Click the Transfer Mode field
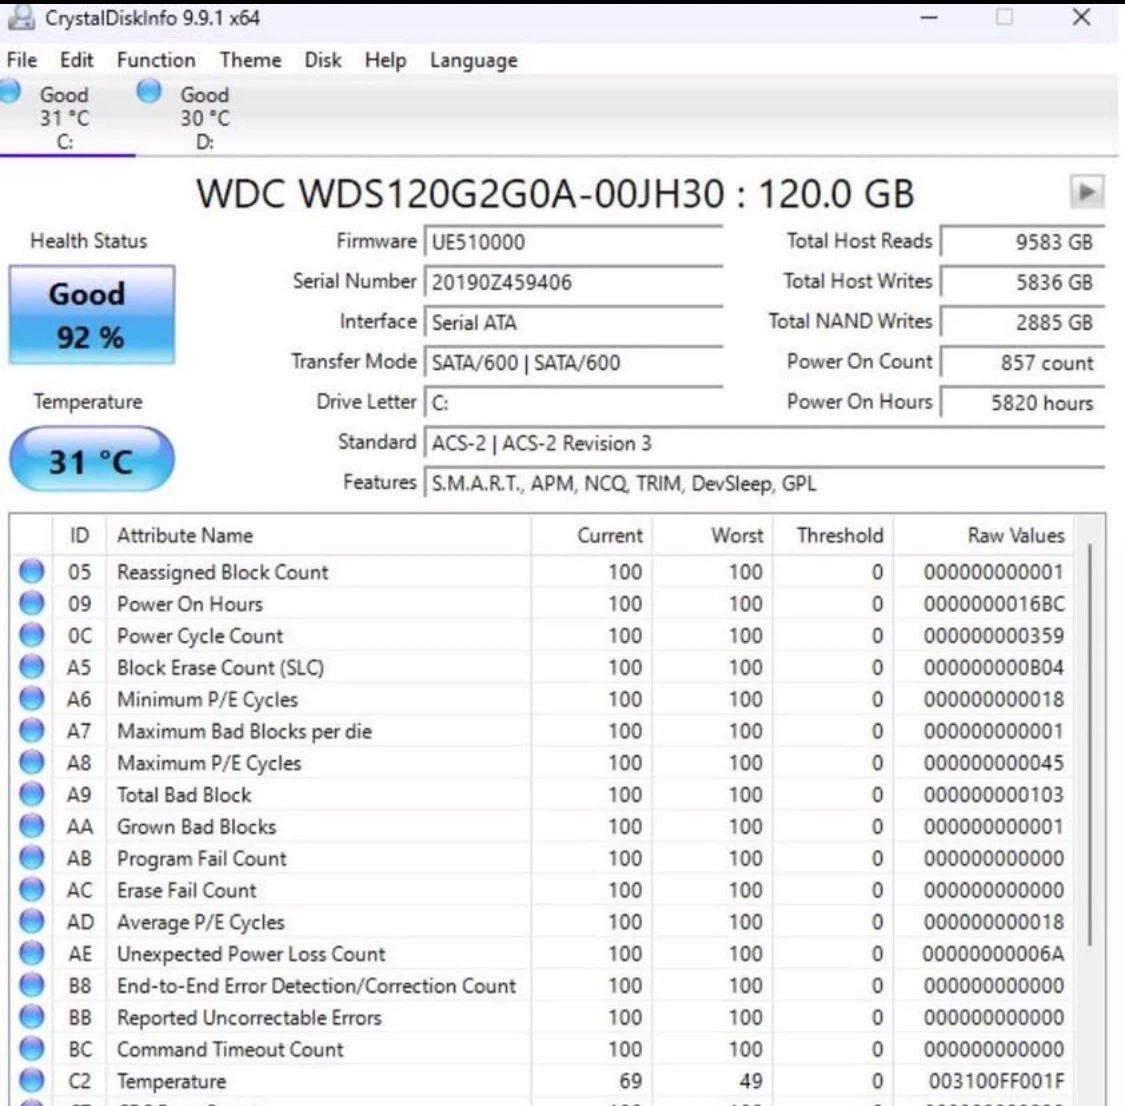 click(x=573, y=363)
